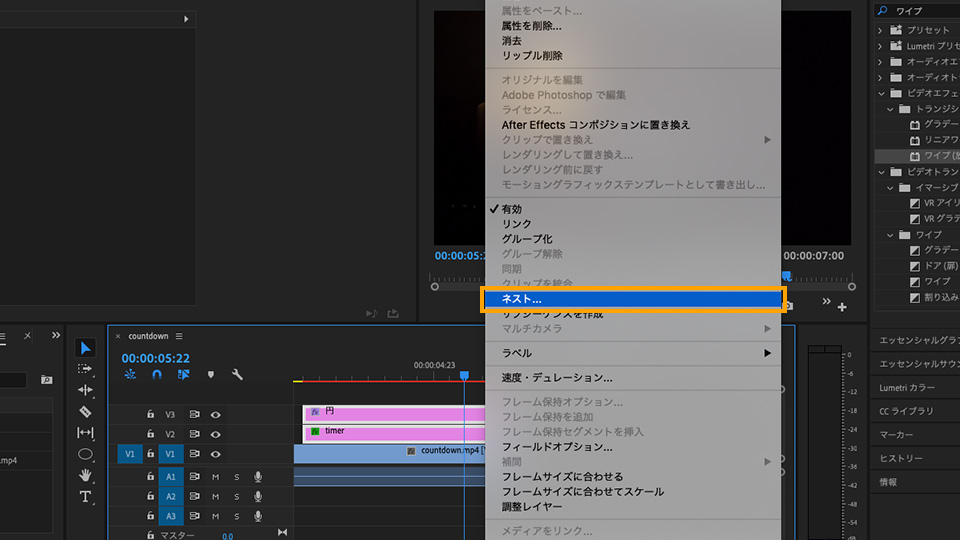Solo audio track A2

[x=237, y=497]
